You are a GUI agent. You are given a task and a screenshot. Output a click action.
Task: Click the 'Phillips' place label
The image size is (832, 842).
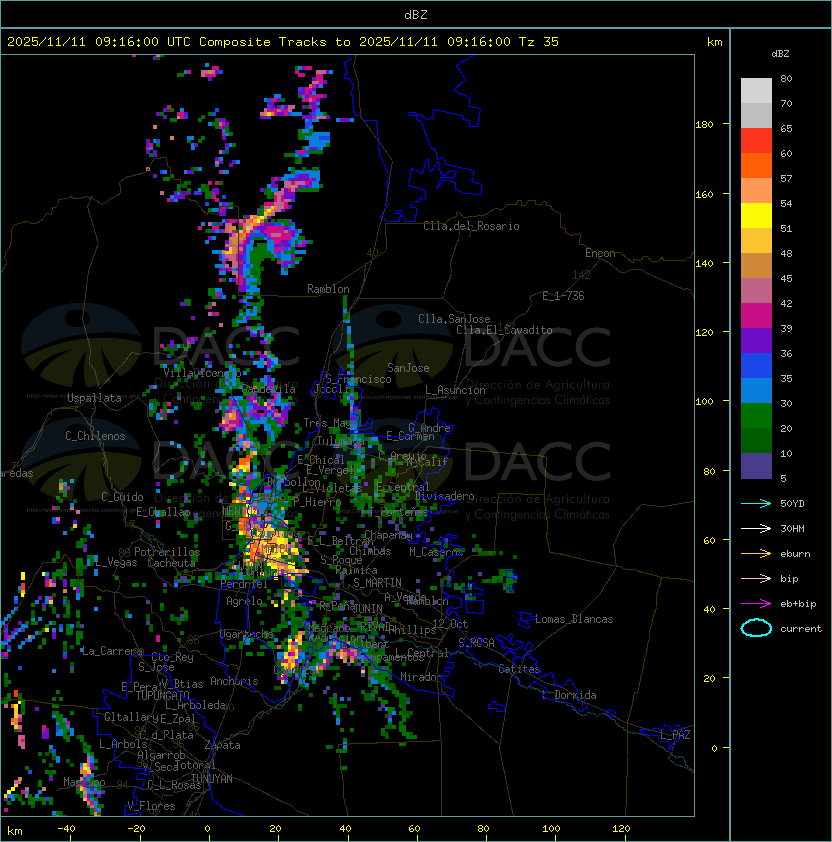[x=413, y=630]
